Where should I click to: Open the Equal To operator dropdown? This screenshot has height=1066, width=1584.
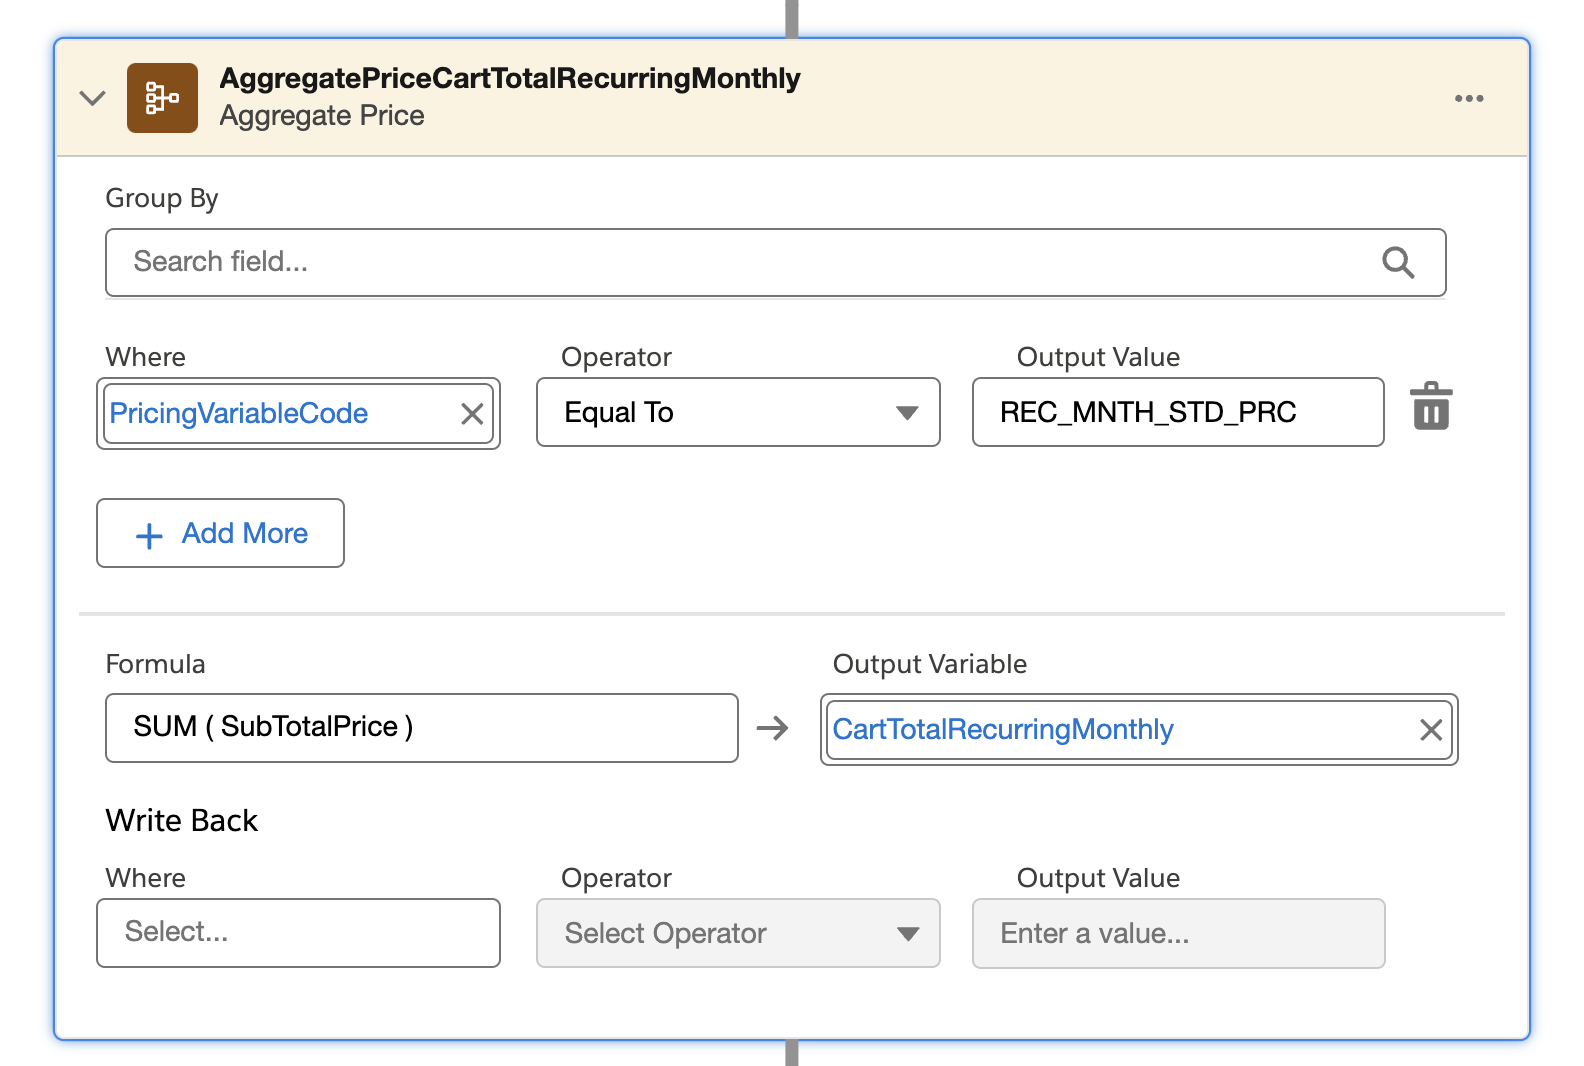coord(738,412)
